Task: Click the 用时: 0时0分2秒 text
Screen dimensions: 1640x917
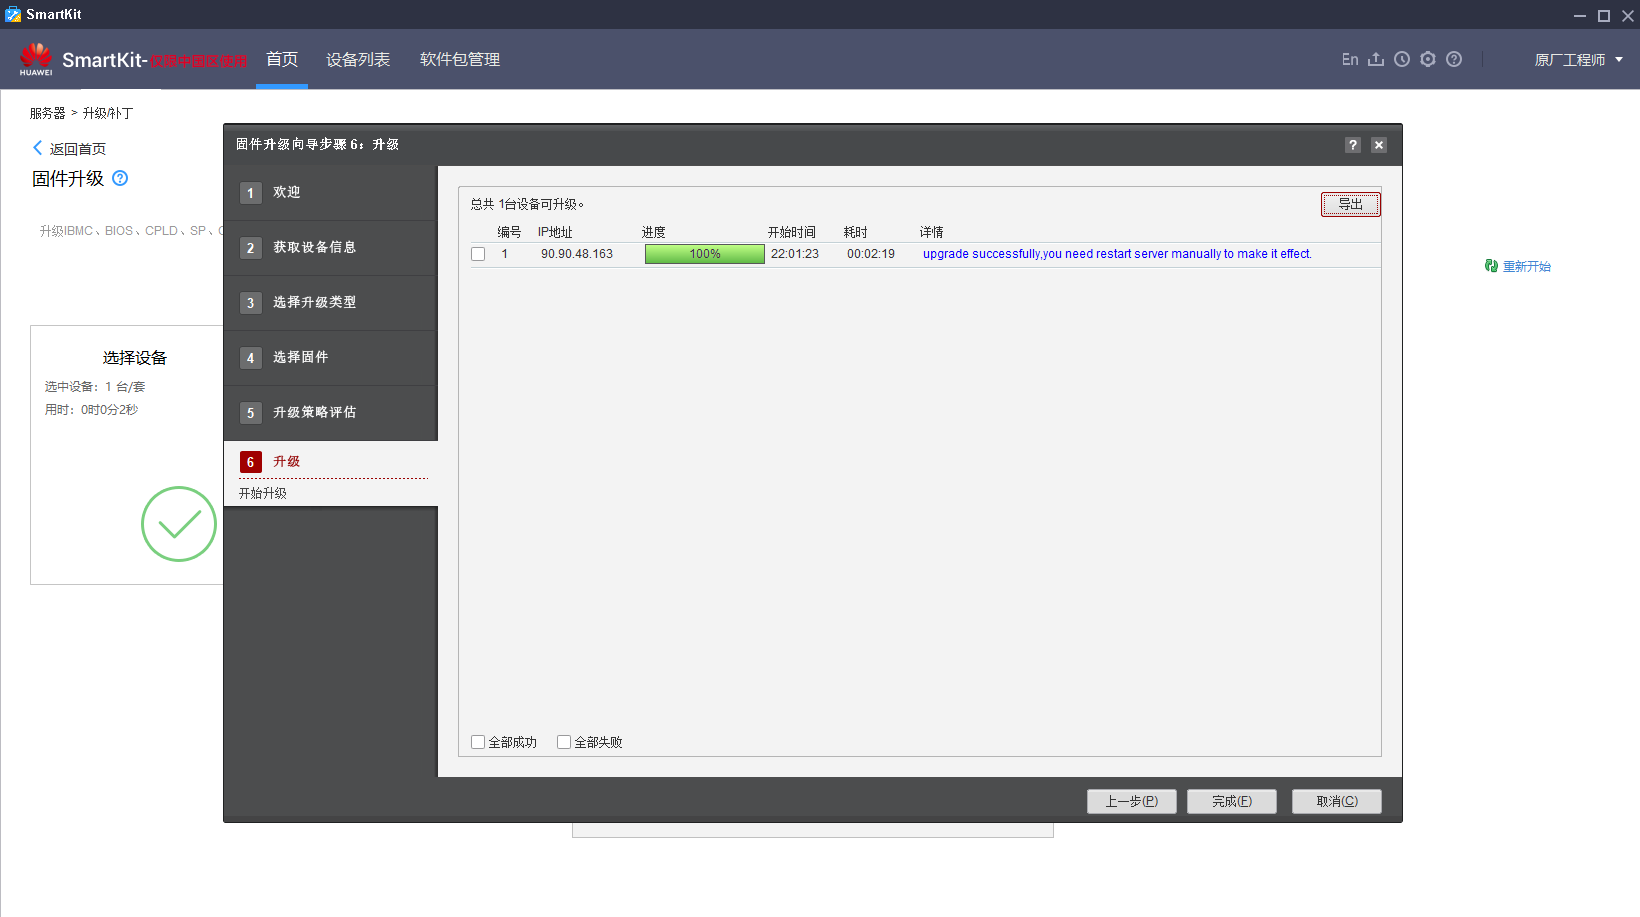Action: click(91, 410)
